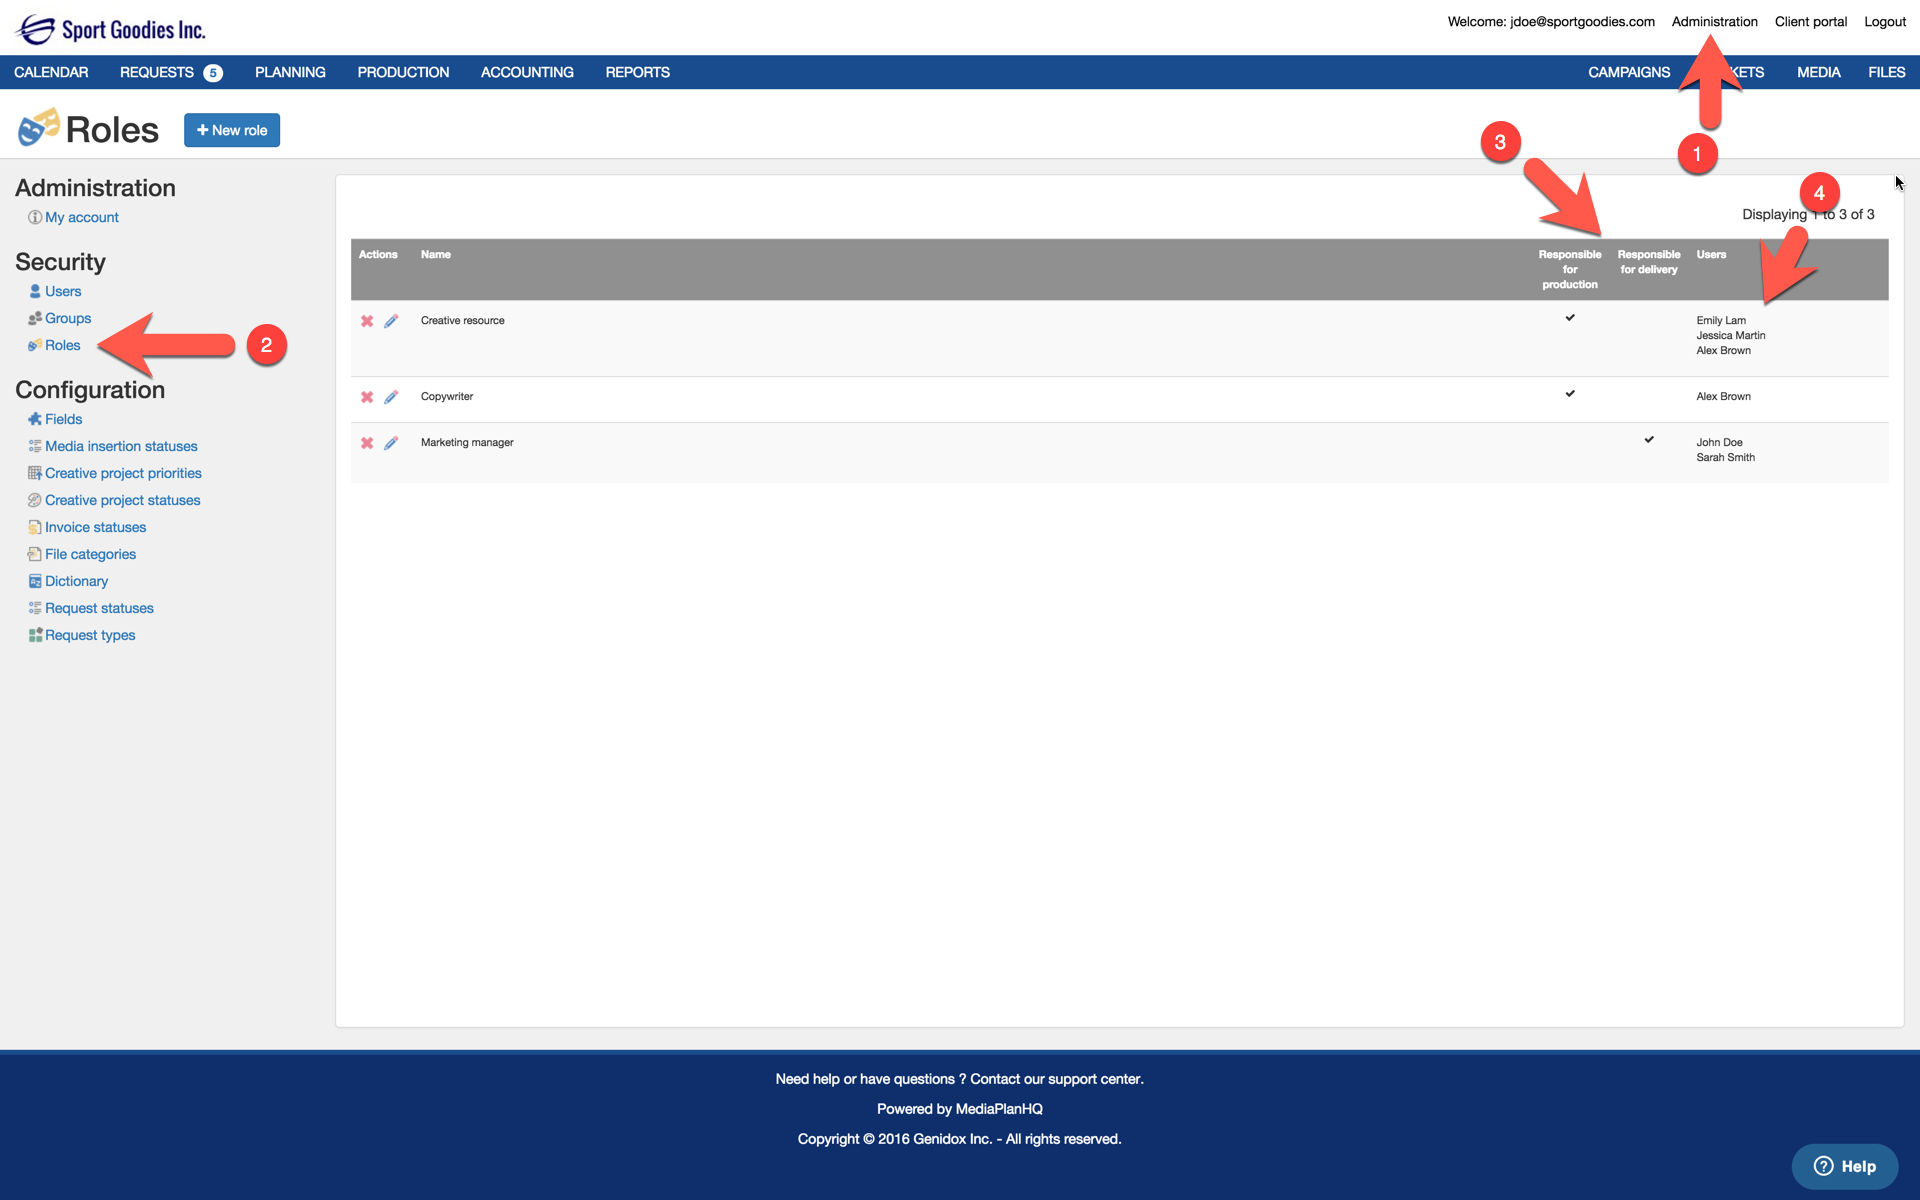1920x1200 pixels.
Task: Open the Reports menu
Action: pos(637,72)
